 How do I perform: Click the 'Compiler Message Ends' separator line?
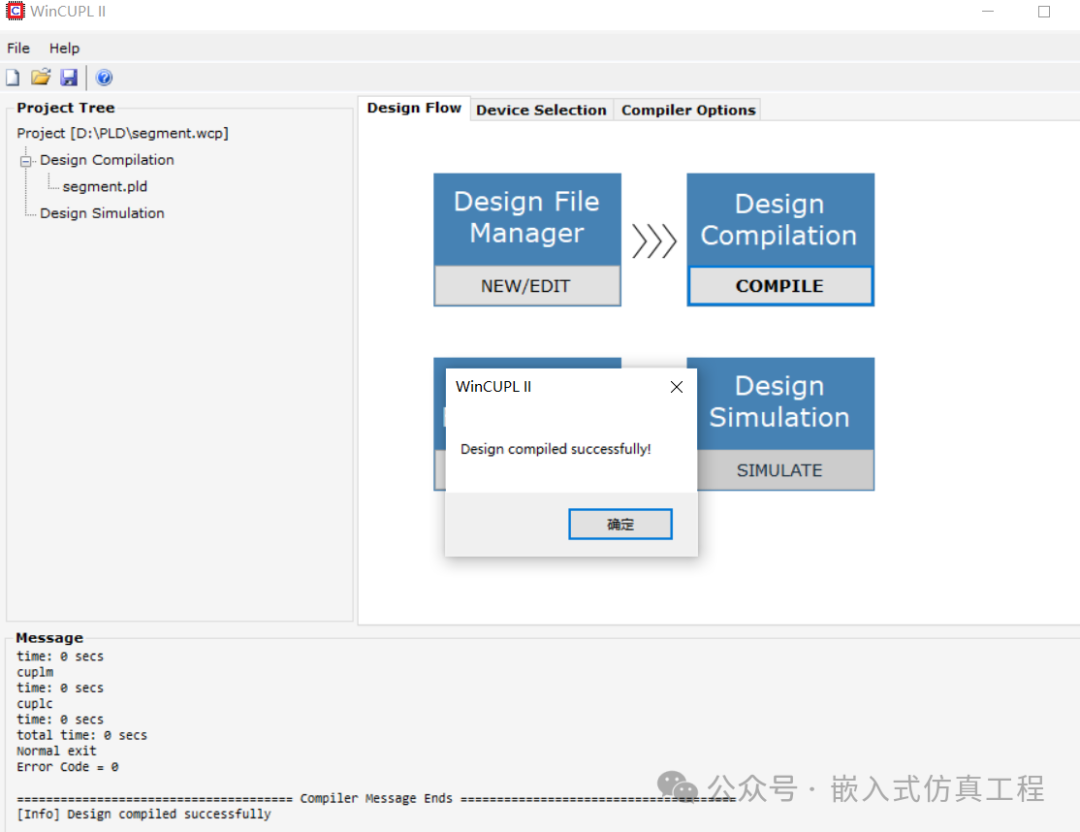click(x=376, y=798)
